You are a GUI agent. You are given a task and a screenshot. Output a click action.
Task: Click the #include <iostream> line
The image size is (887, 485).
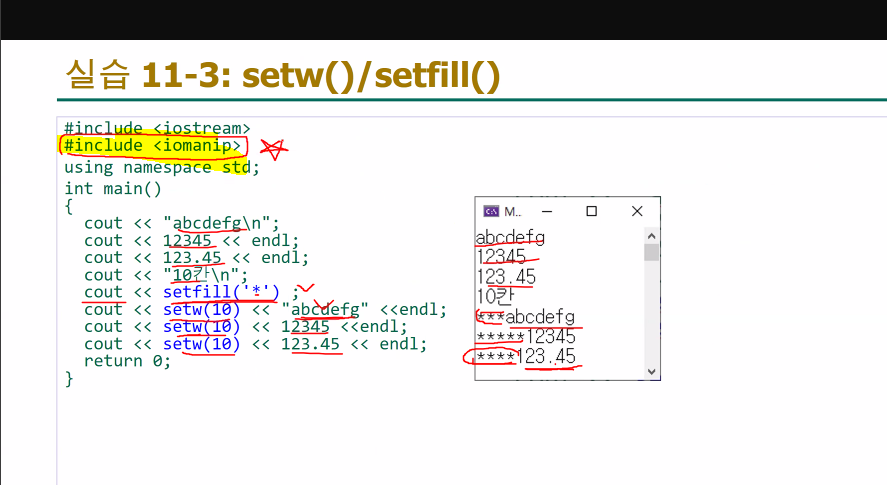click(157, 128)
